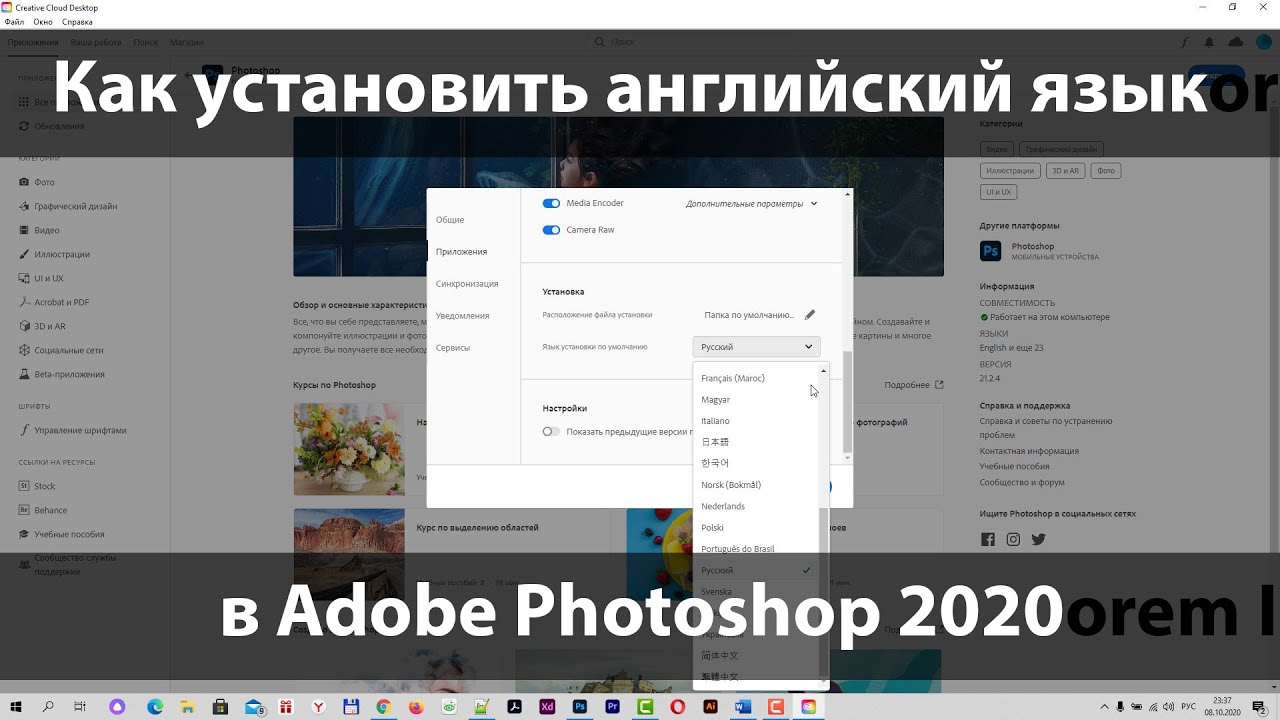
Task: Open Photoshop's Twitter page icon
Action: [1039, 540]
